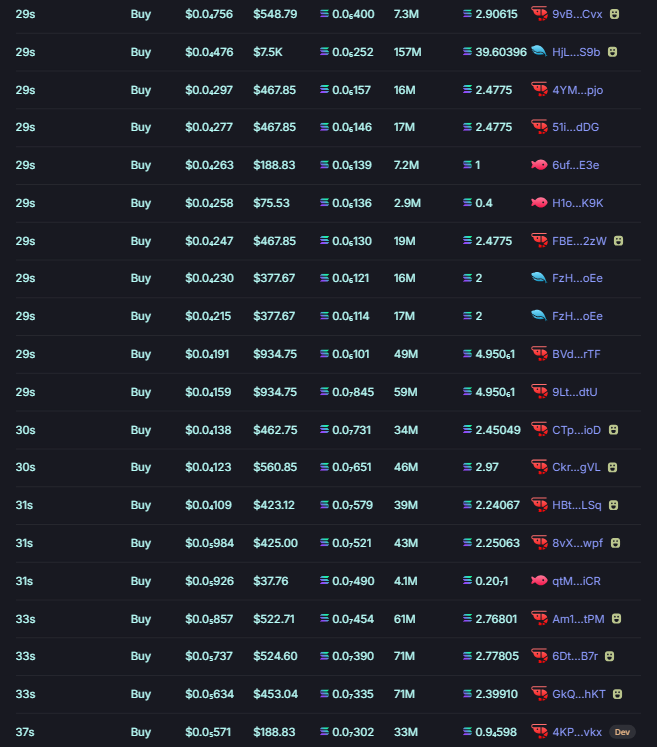Open wallet address 9Lt...dtU
The width and height of the screenshot is (657, 747).
575,392
